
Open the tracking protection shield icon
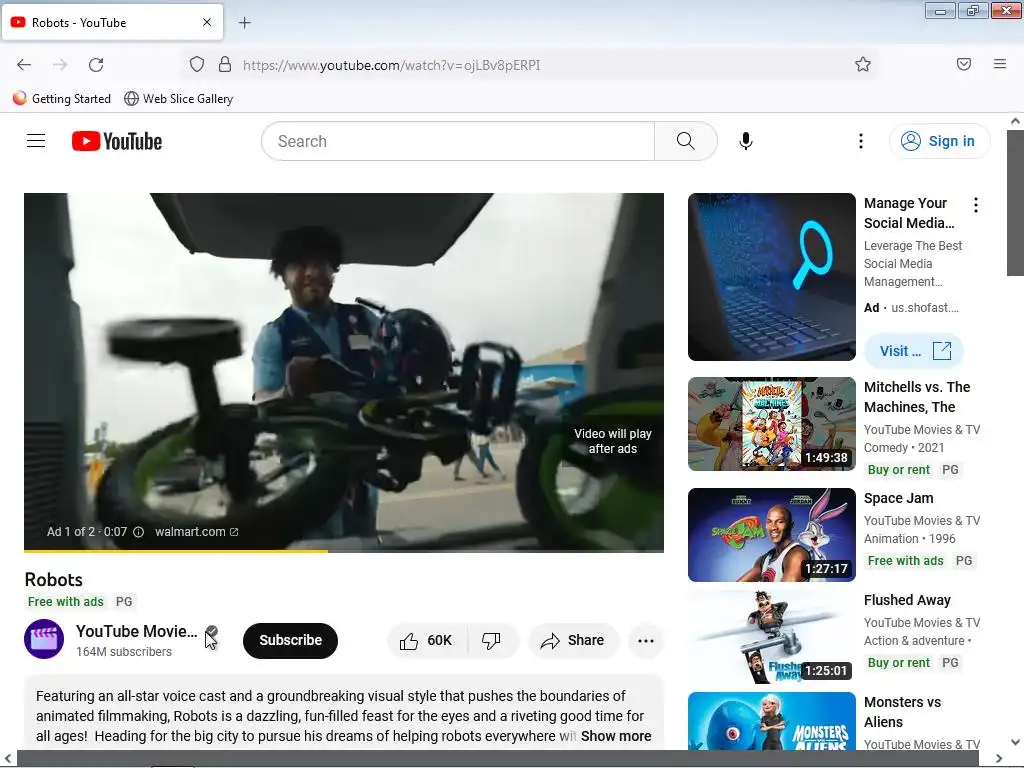click(197, 65)
